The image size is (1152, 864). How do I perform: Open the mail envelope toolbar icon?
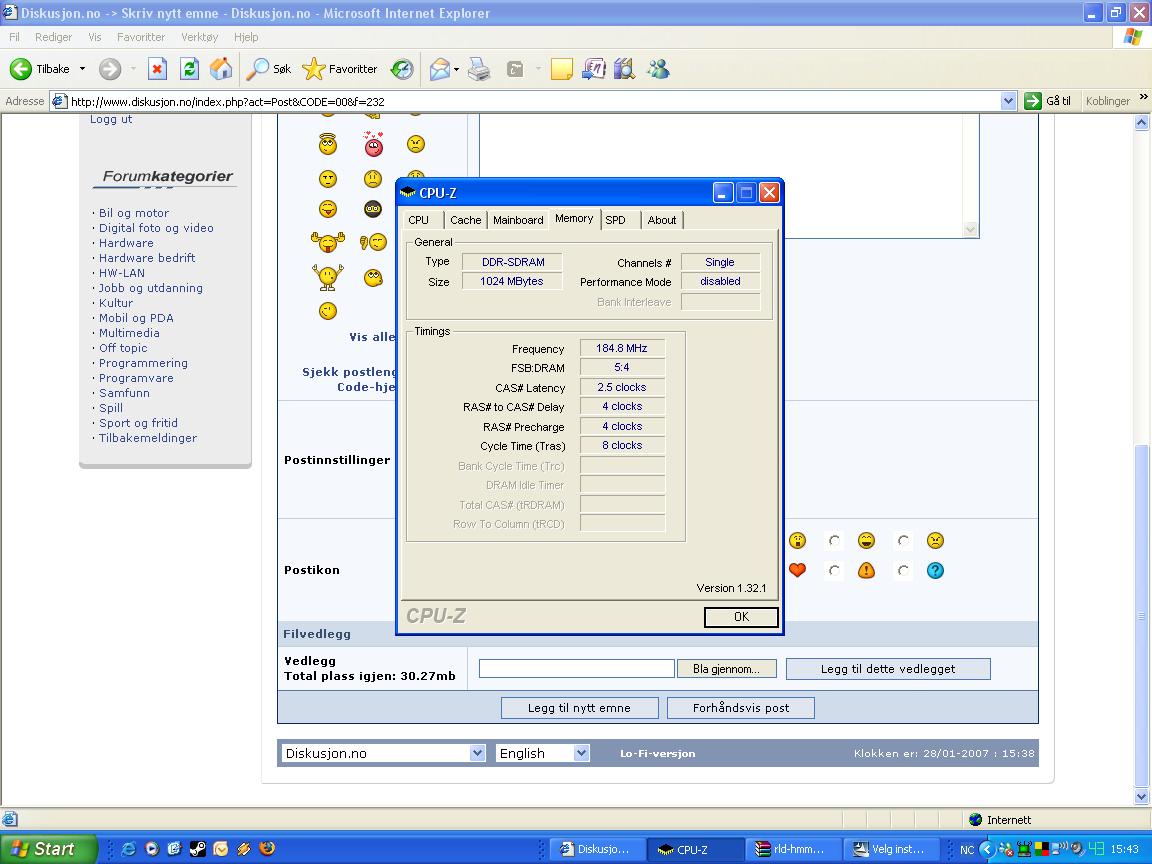pos(440,69)
